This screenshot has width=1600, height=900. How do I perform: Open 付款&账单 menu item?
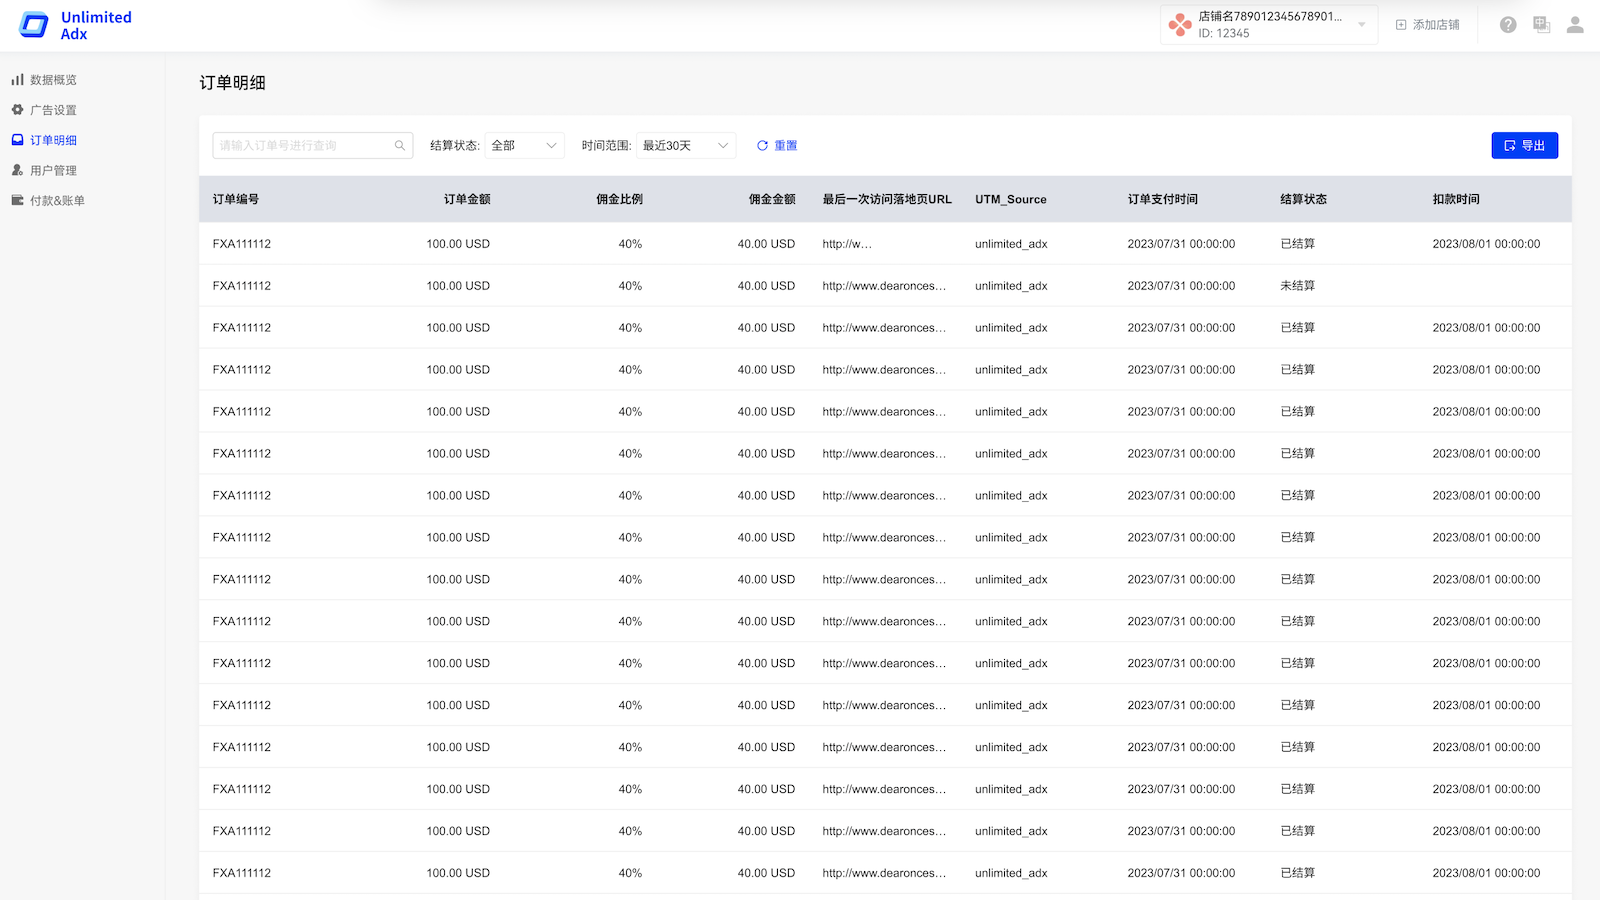coord(57,200)
